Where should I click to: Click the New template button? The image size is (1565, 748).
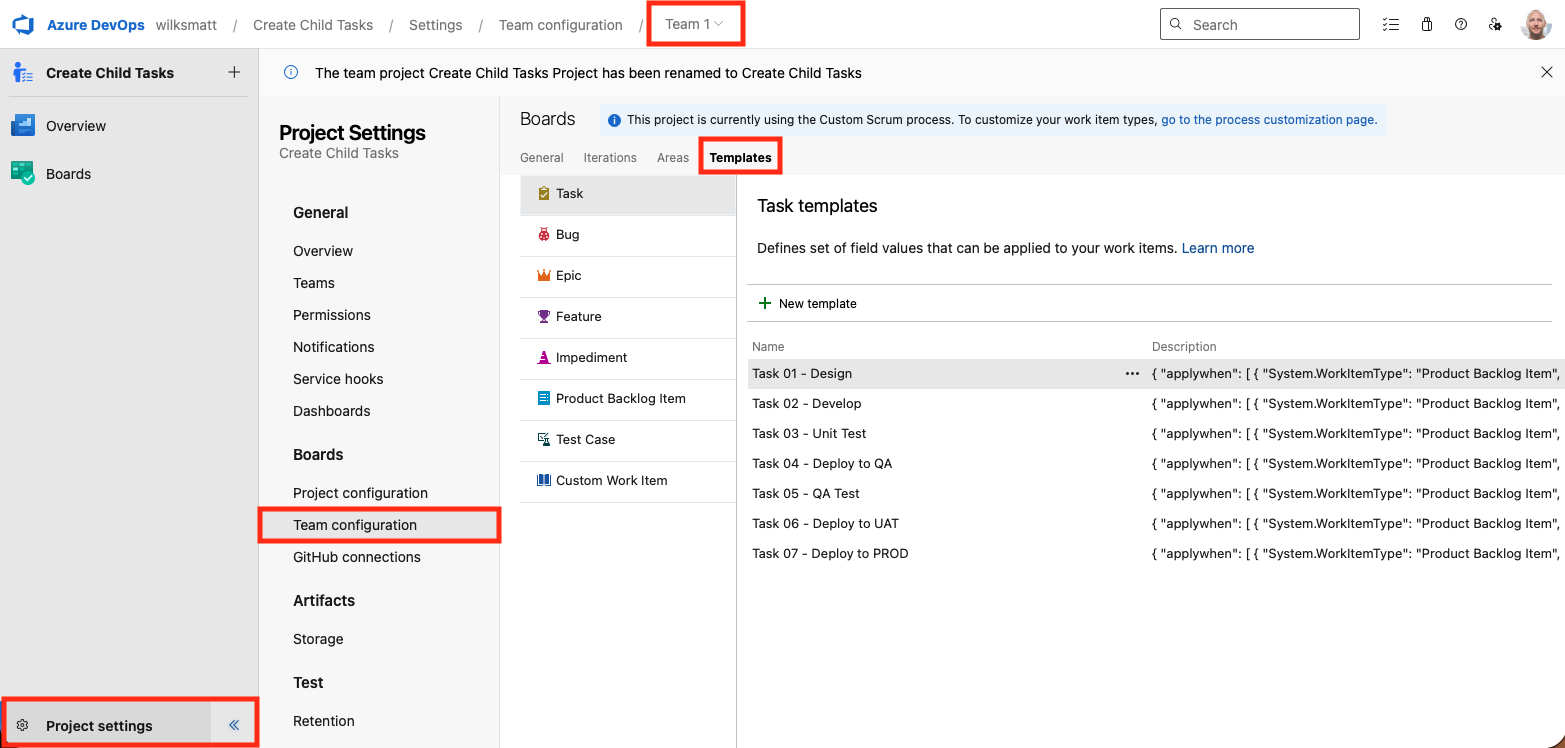(x=808, y=303)
